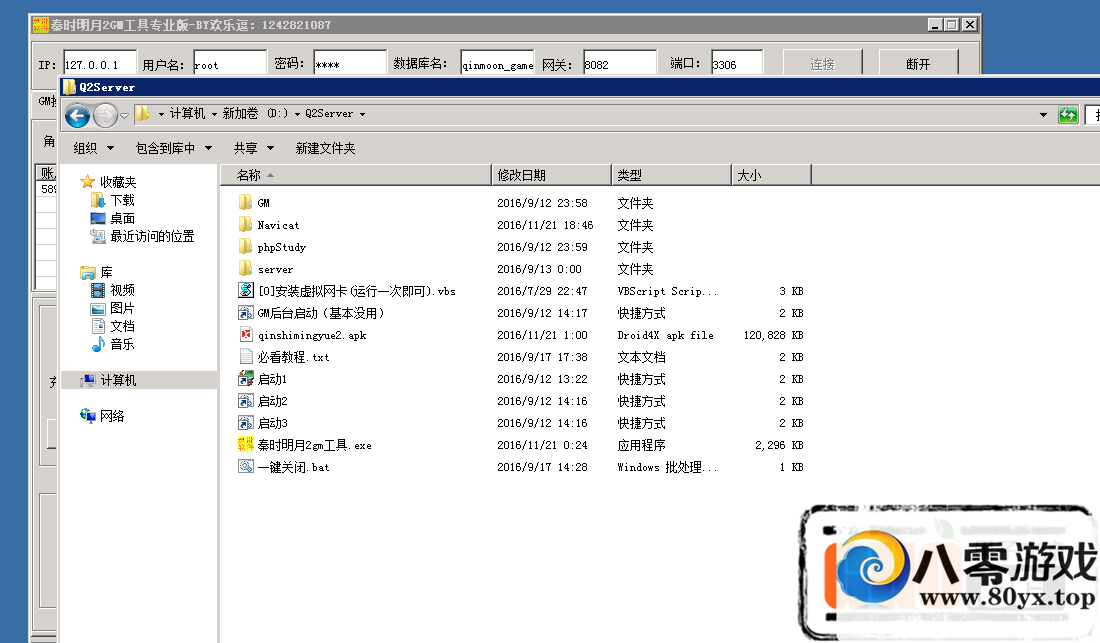Select the server folder icon
The height and width of the screenshot is (643, 1100).
245,269
